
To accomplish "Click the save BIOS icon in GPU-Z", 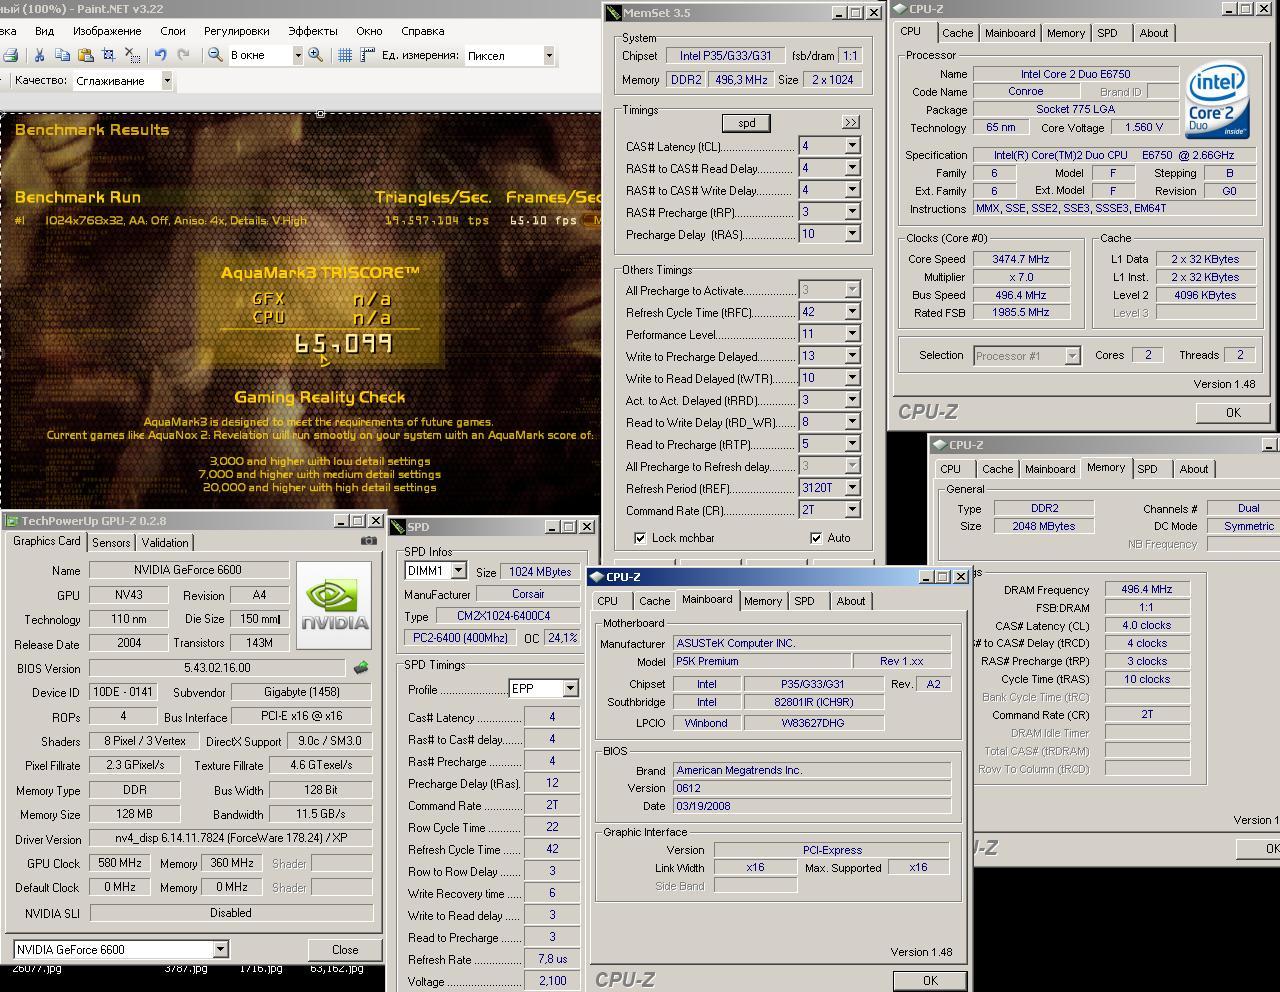I will (361, 667).
